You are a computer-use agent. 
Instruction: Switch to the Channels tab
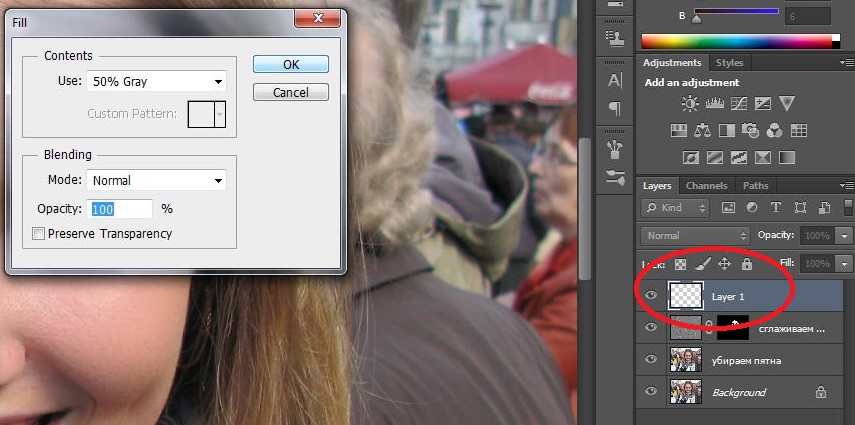pos(707,185)
